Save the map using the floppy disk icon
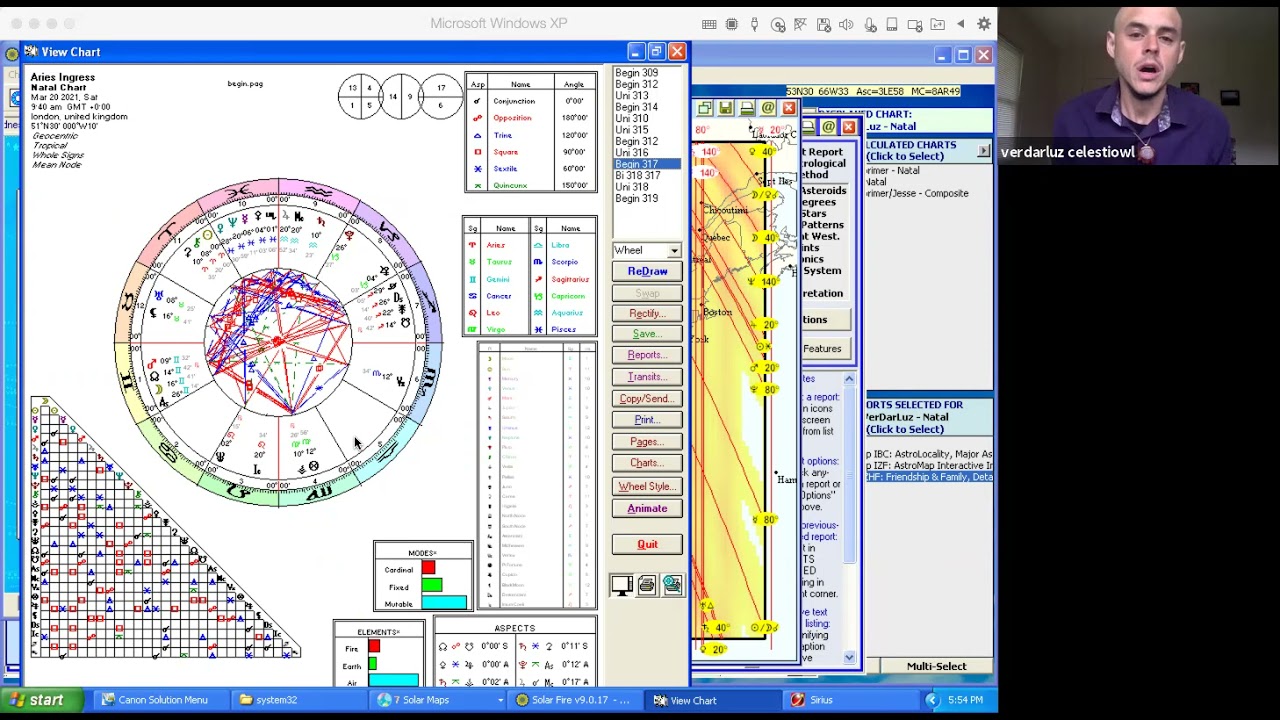The height and width of the screenshot is (720, 1280). click(726, 108)
